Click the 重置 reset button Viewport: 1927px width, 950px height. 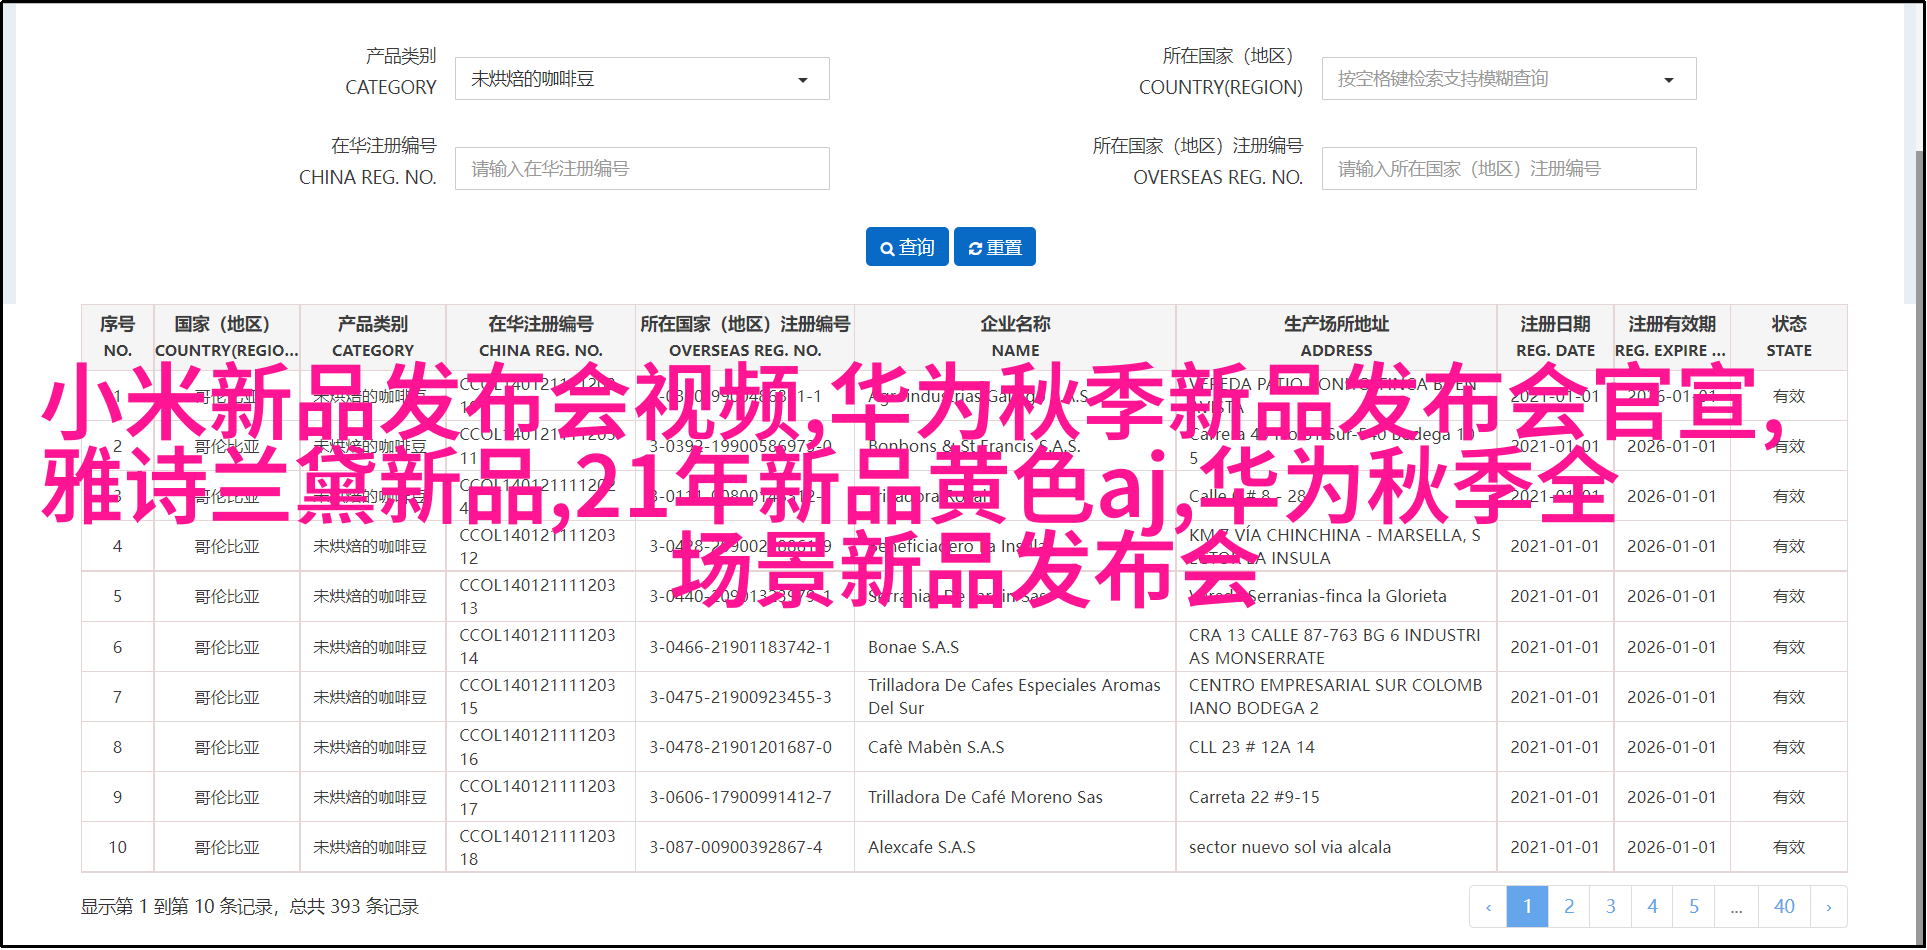(x=995, y=247)
